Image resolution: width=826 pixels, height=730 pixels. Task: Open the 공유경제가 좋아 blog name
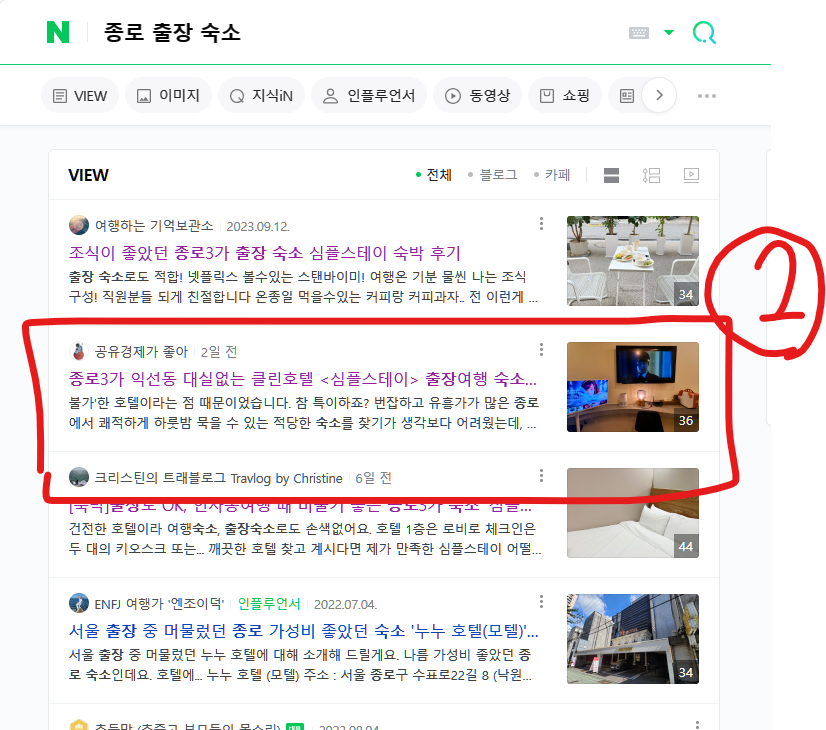(141, 352)
